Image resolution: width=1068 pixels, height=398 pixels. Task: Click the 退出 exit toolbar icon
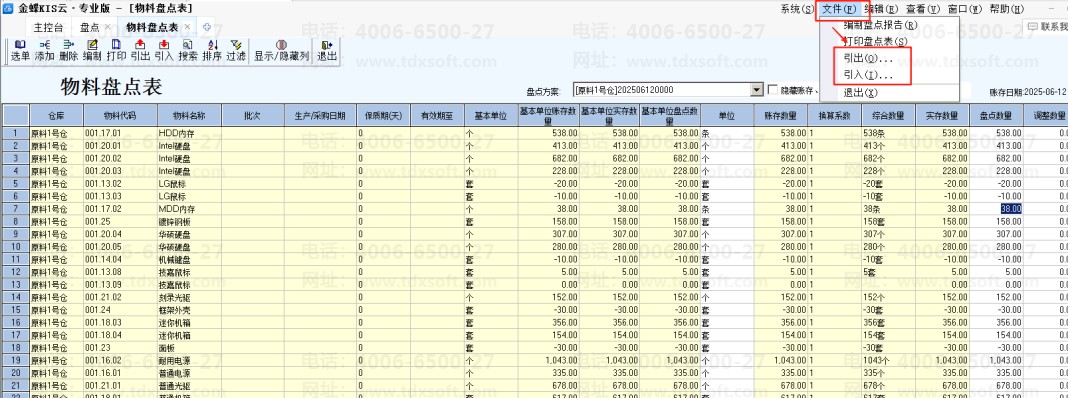tap(327, 50)
